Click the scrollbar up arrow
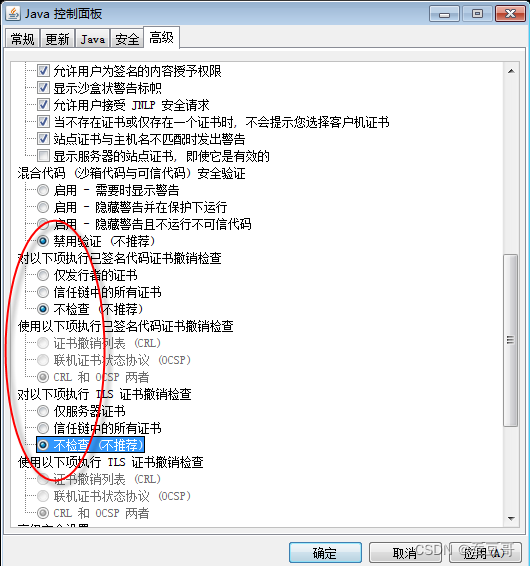Screen dimensions: 530x566 (511, 71)
